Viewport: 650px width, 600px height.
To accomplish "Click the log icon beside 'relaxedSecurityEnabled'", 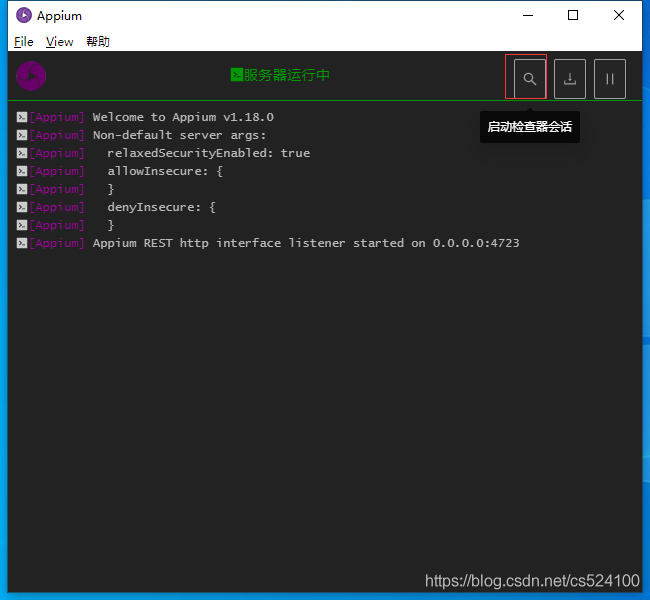I will click(22, 153).
